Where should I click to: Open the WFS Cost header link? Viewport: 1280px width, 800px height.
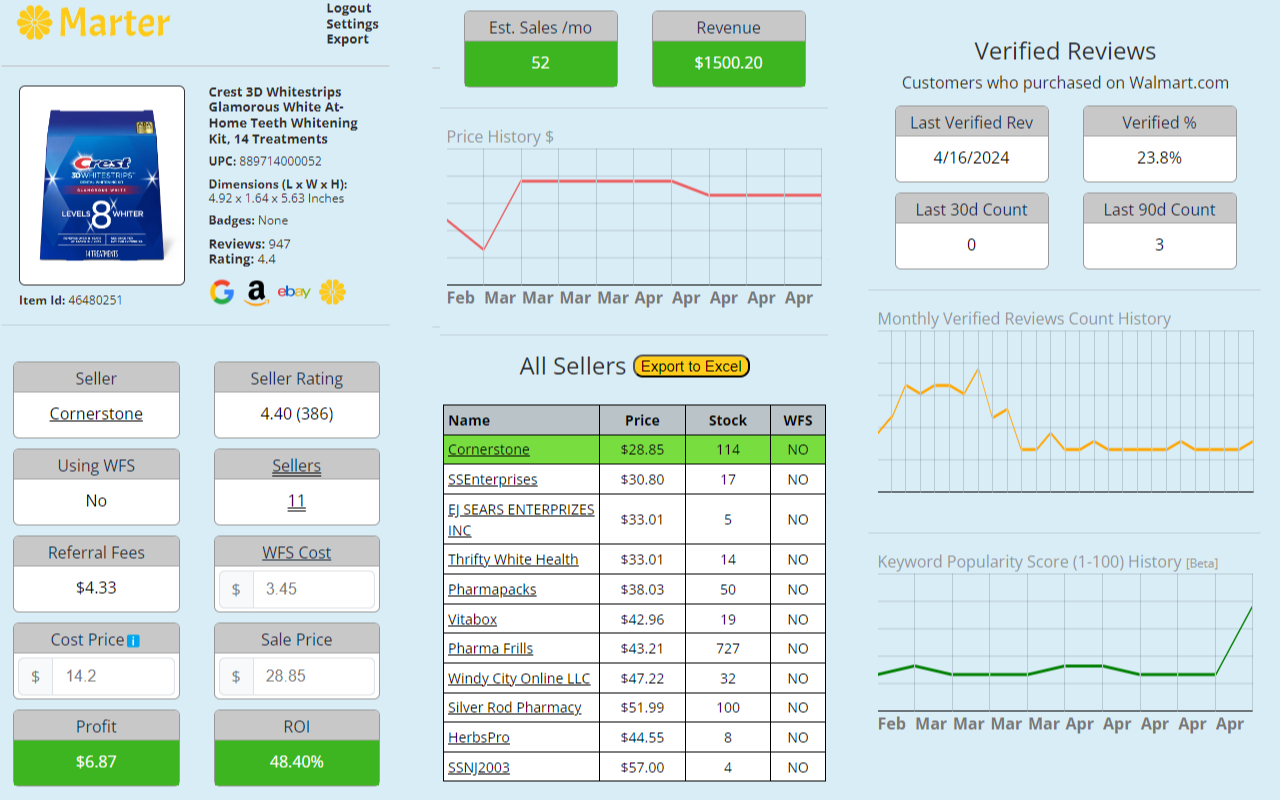(x=297, y=553)
